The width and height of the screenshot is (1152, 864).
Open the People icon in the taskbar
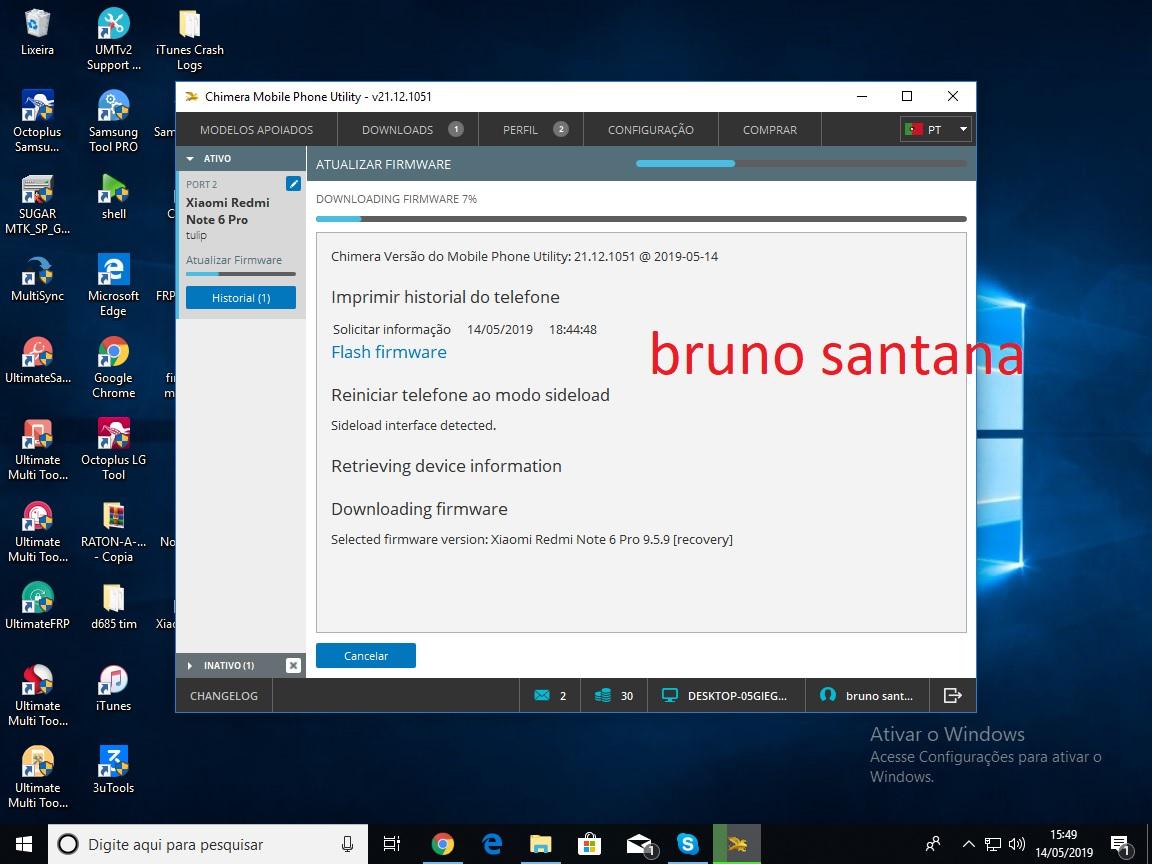click(933, 844)
